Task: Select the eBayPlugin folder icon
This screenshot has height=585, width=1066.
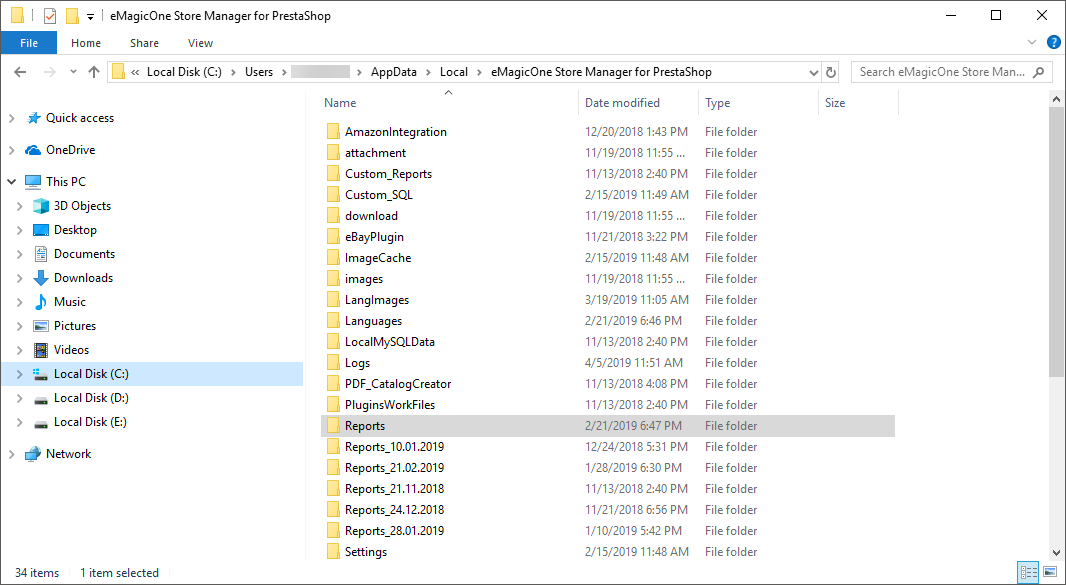Action: 332,237
